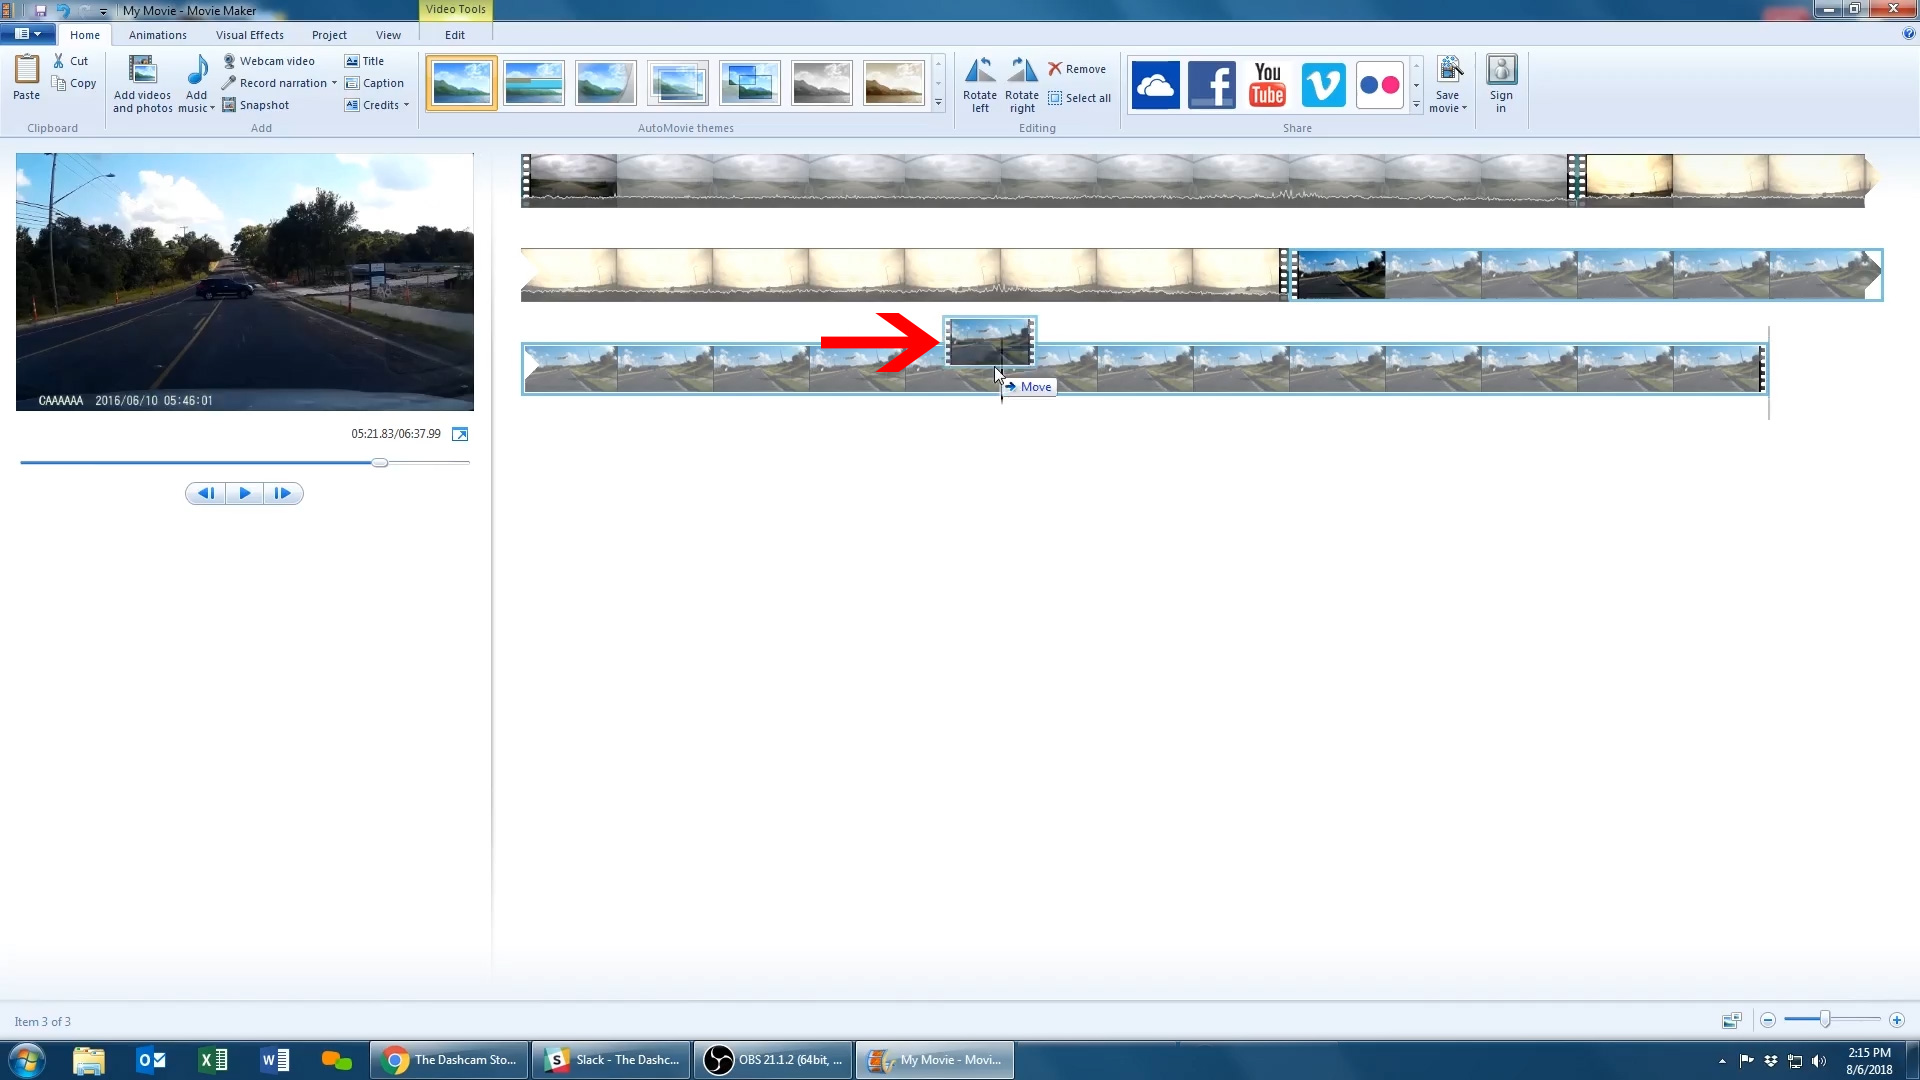
Task: Expand AutoMovie themes gallery
Action: click(938, 103)
